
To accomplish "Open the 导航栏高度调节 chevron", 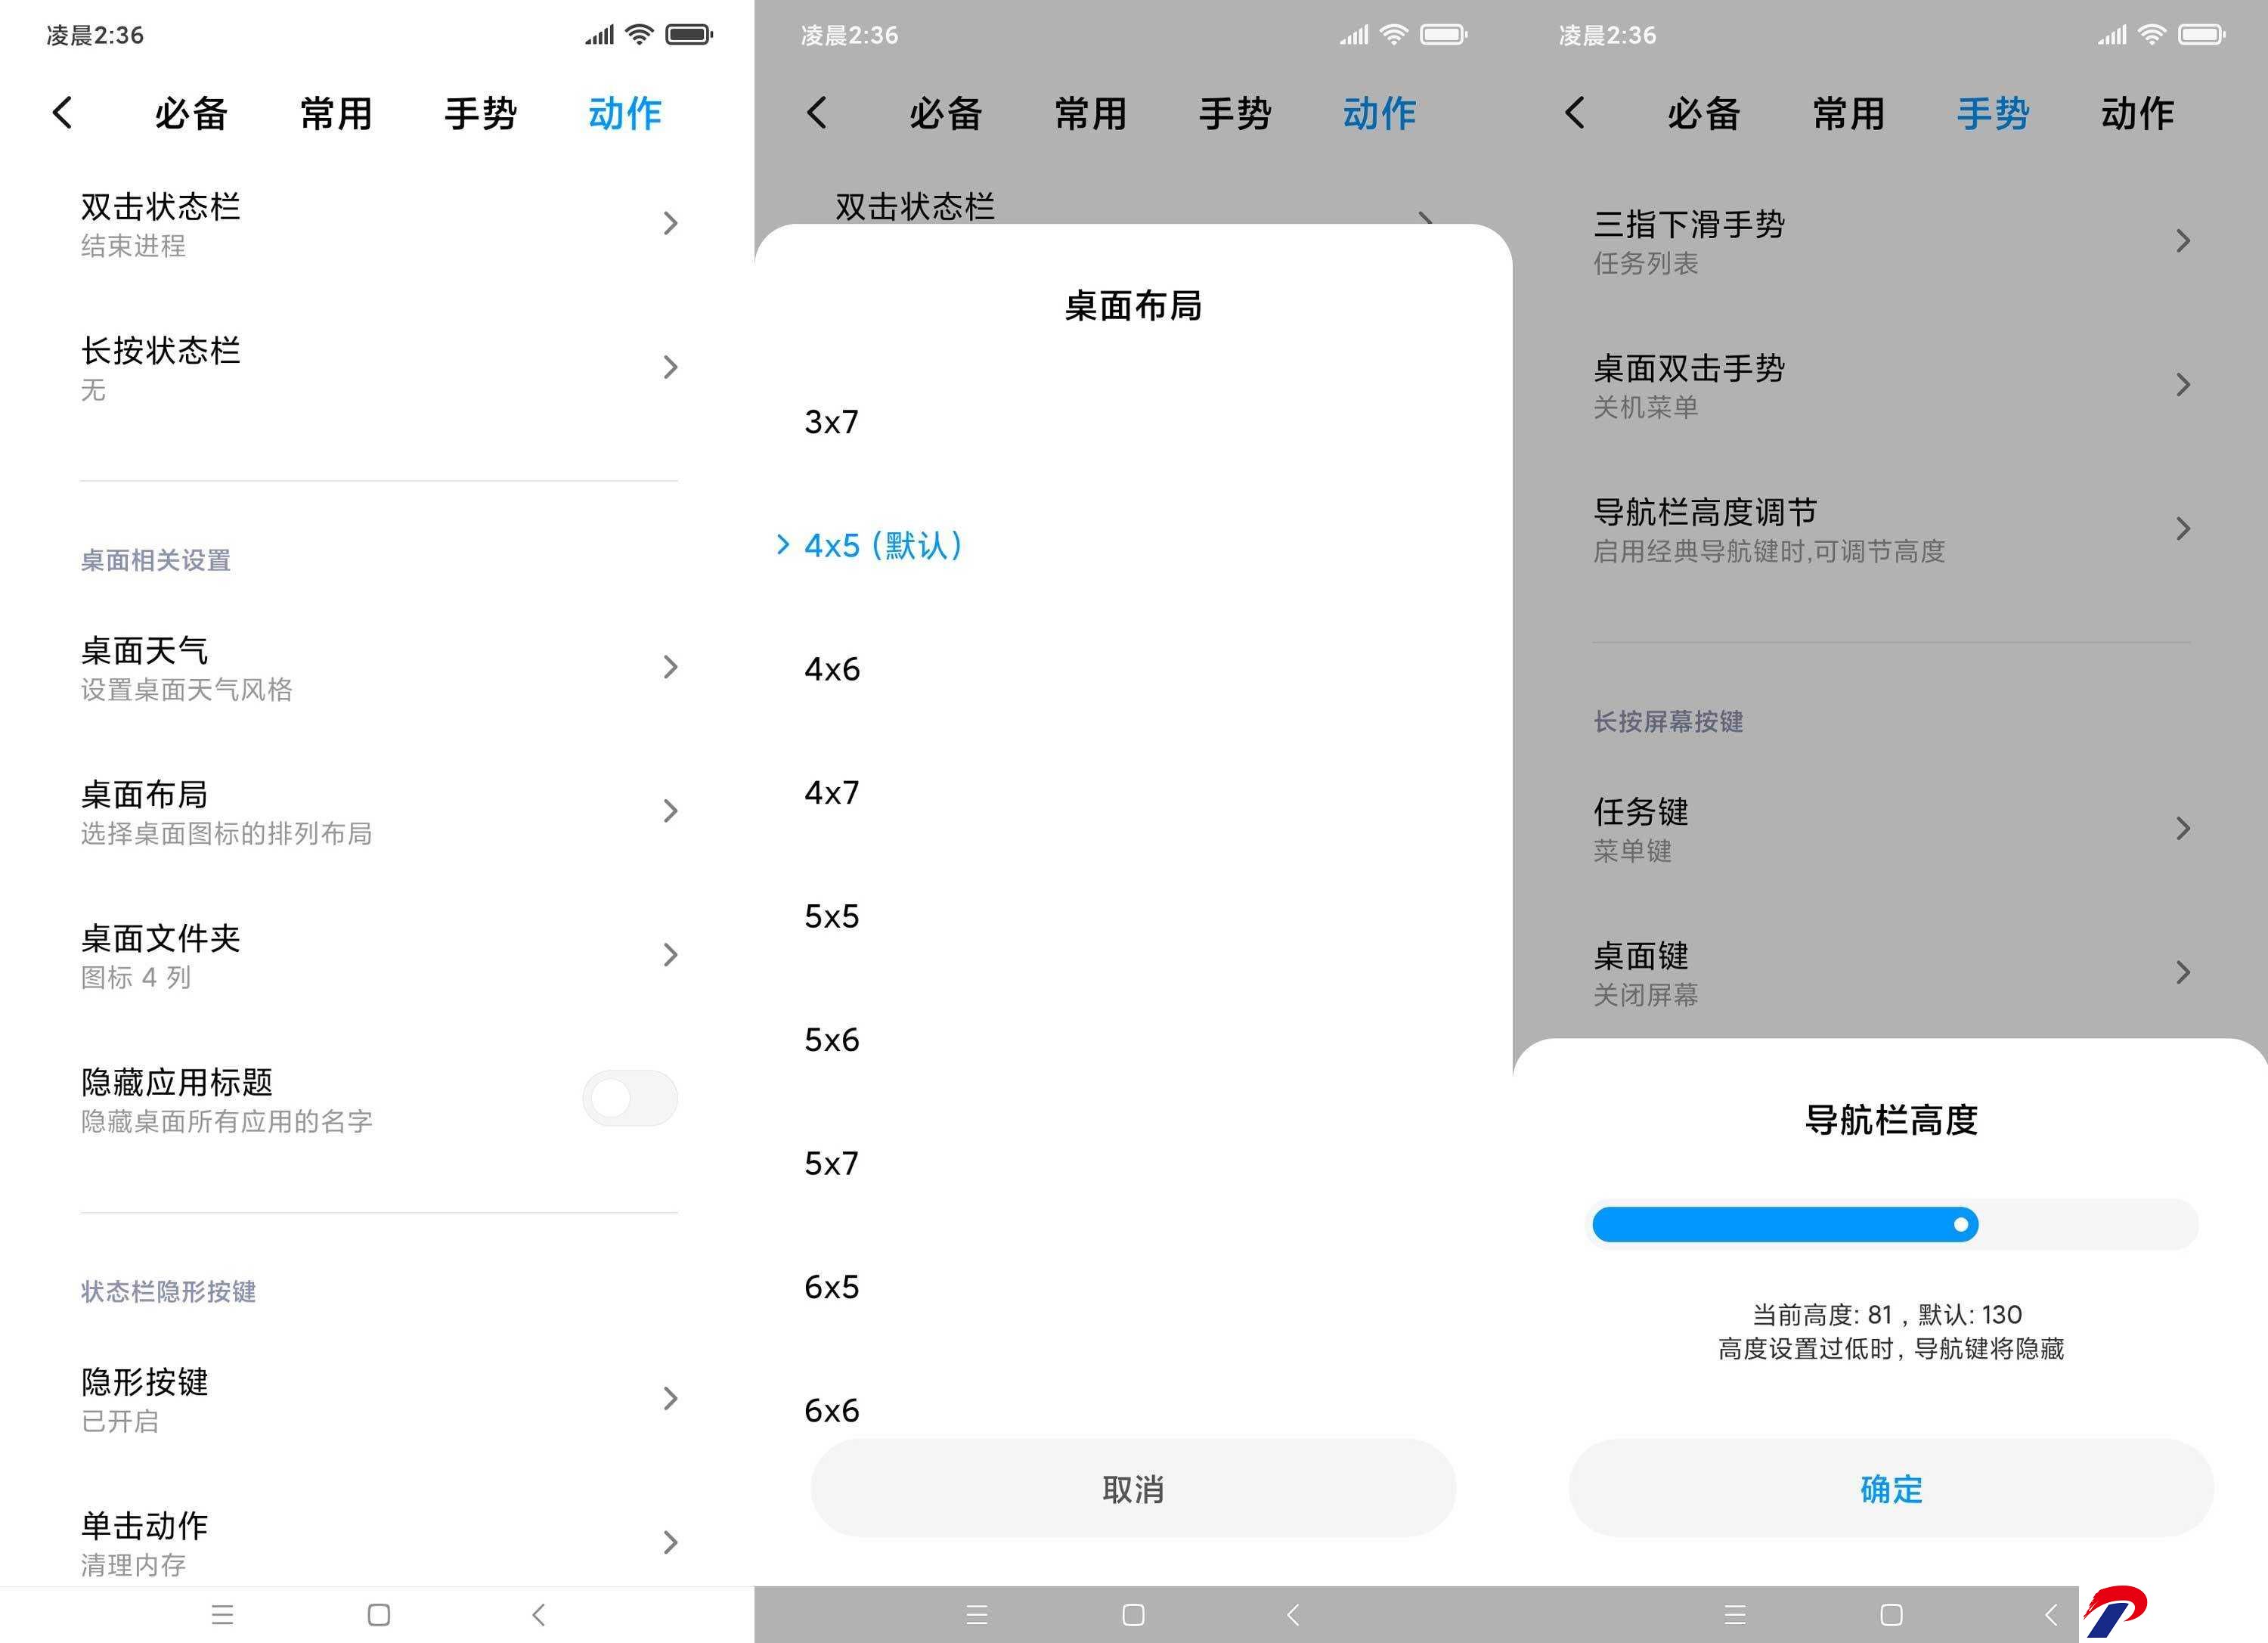I will (x=2183, y=529).
